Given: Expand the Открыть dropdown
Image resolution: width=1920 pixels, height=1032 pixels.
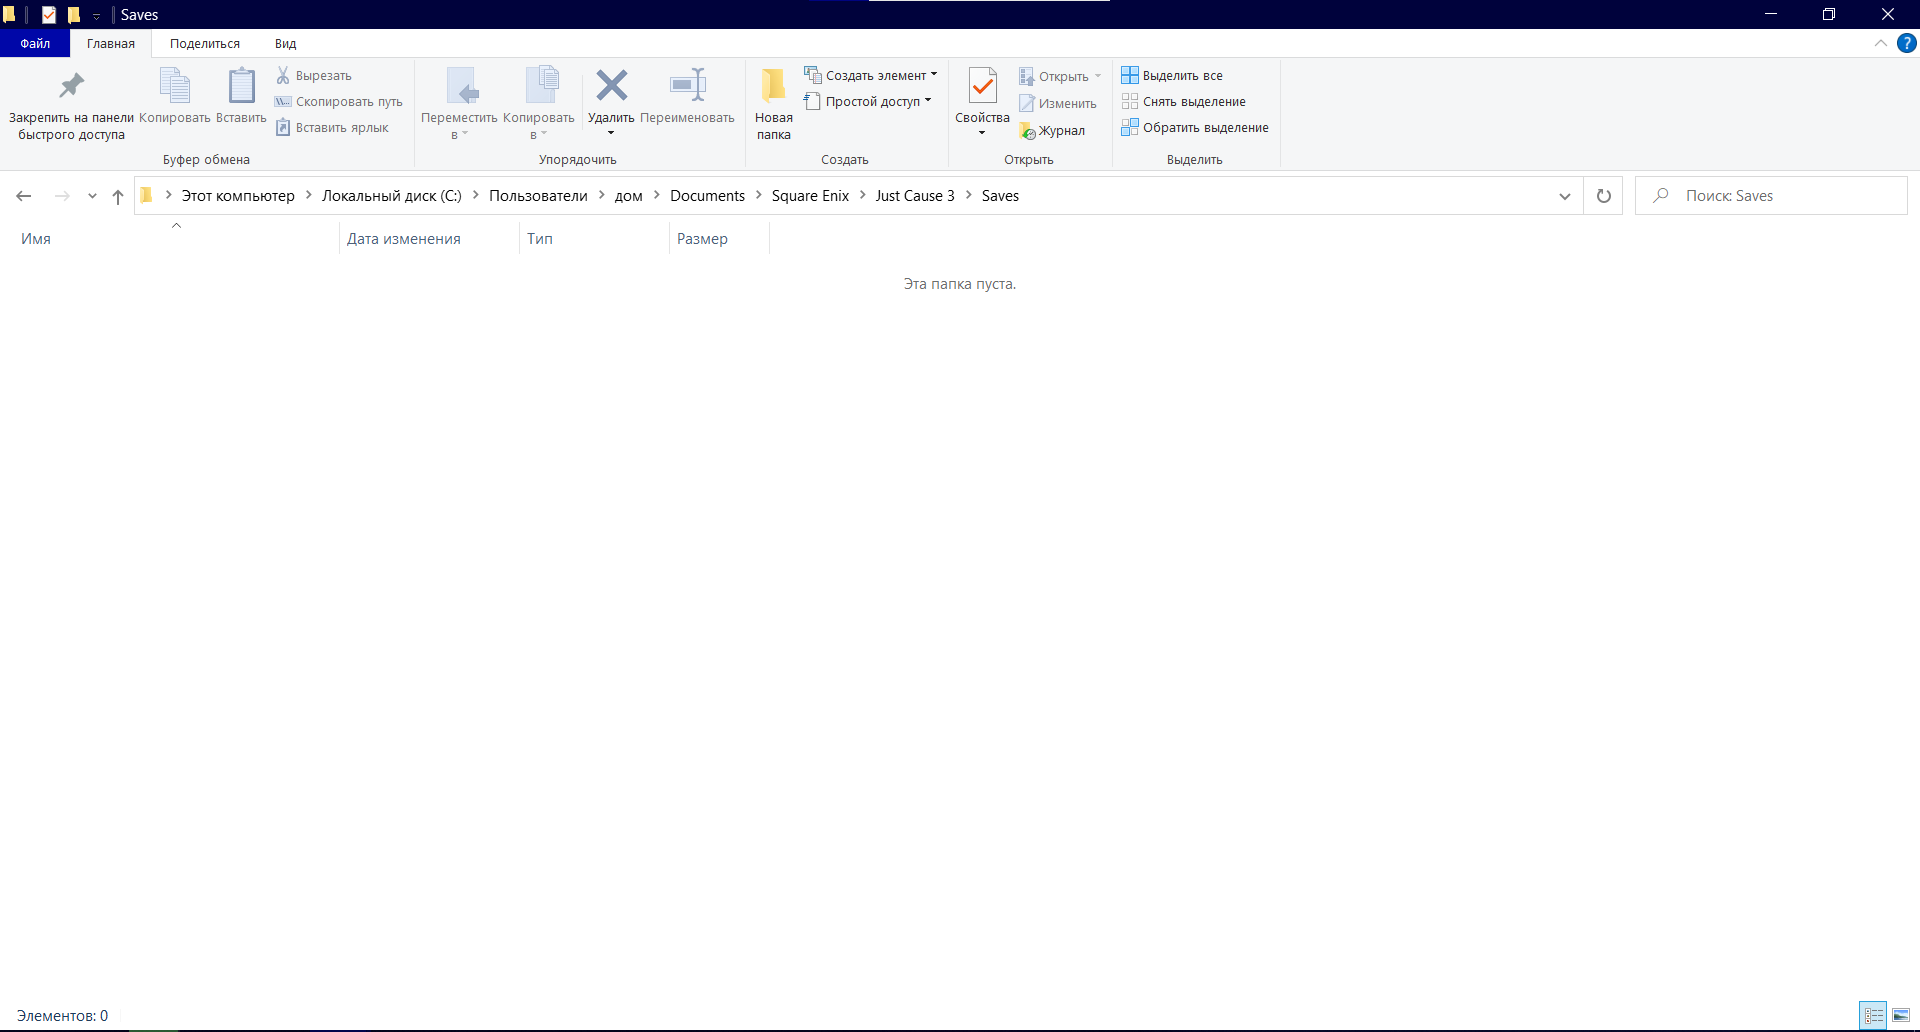Looking at the screenshot, I should 1098,77.
